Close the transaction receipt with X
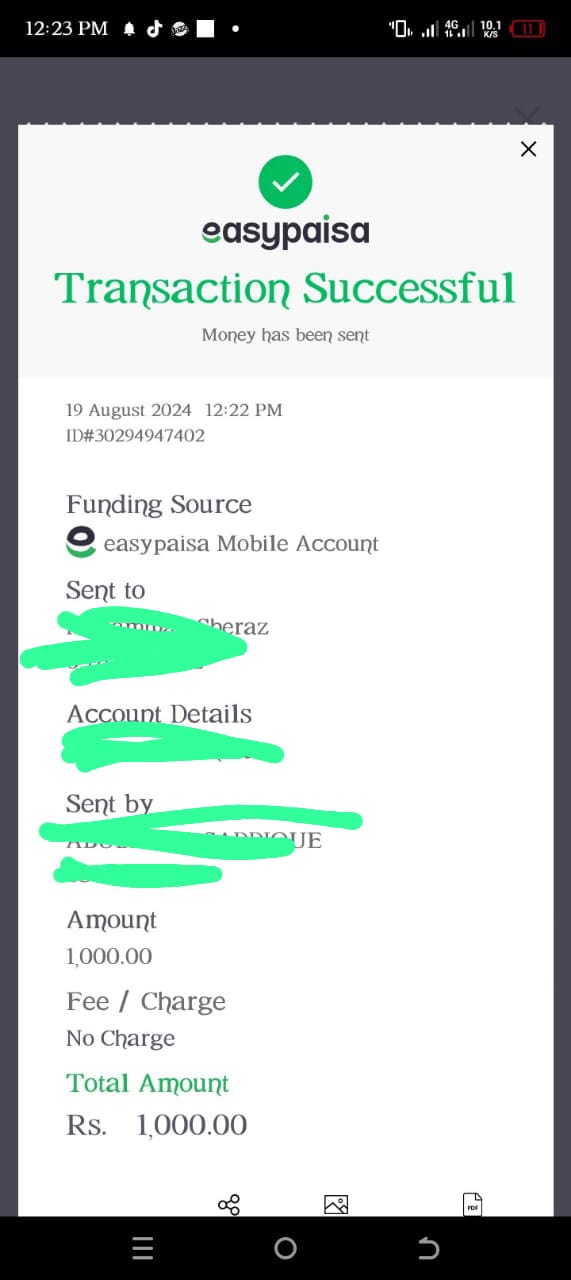Screen dimensions: 571x1280 click(529, 149)
